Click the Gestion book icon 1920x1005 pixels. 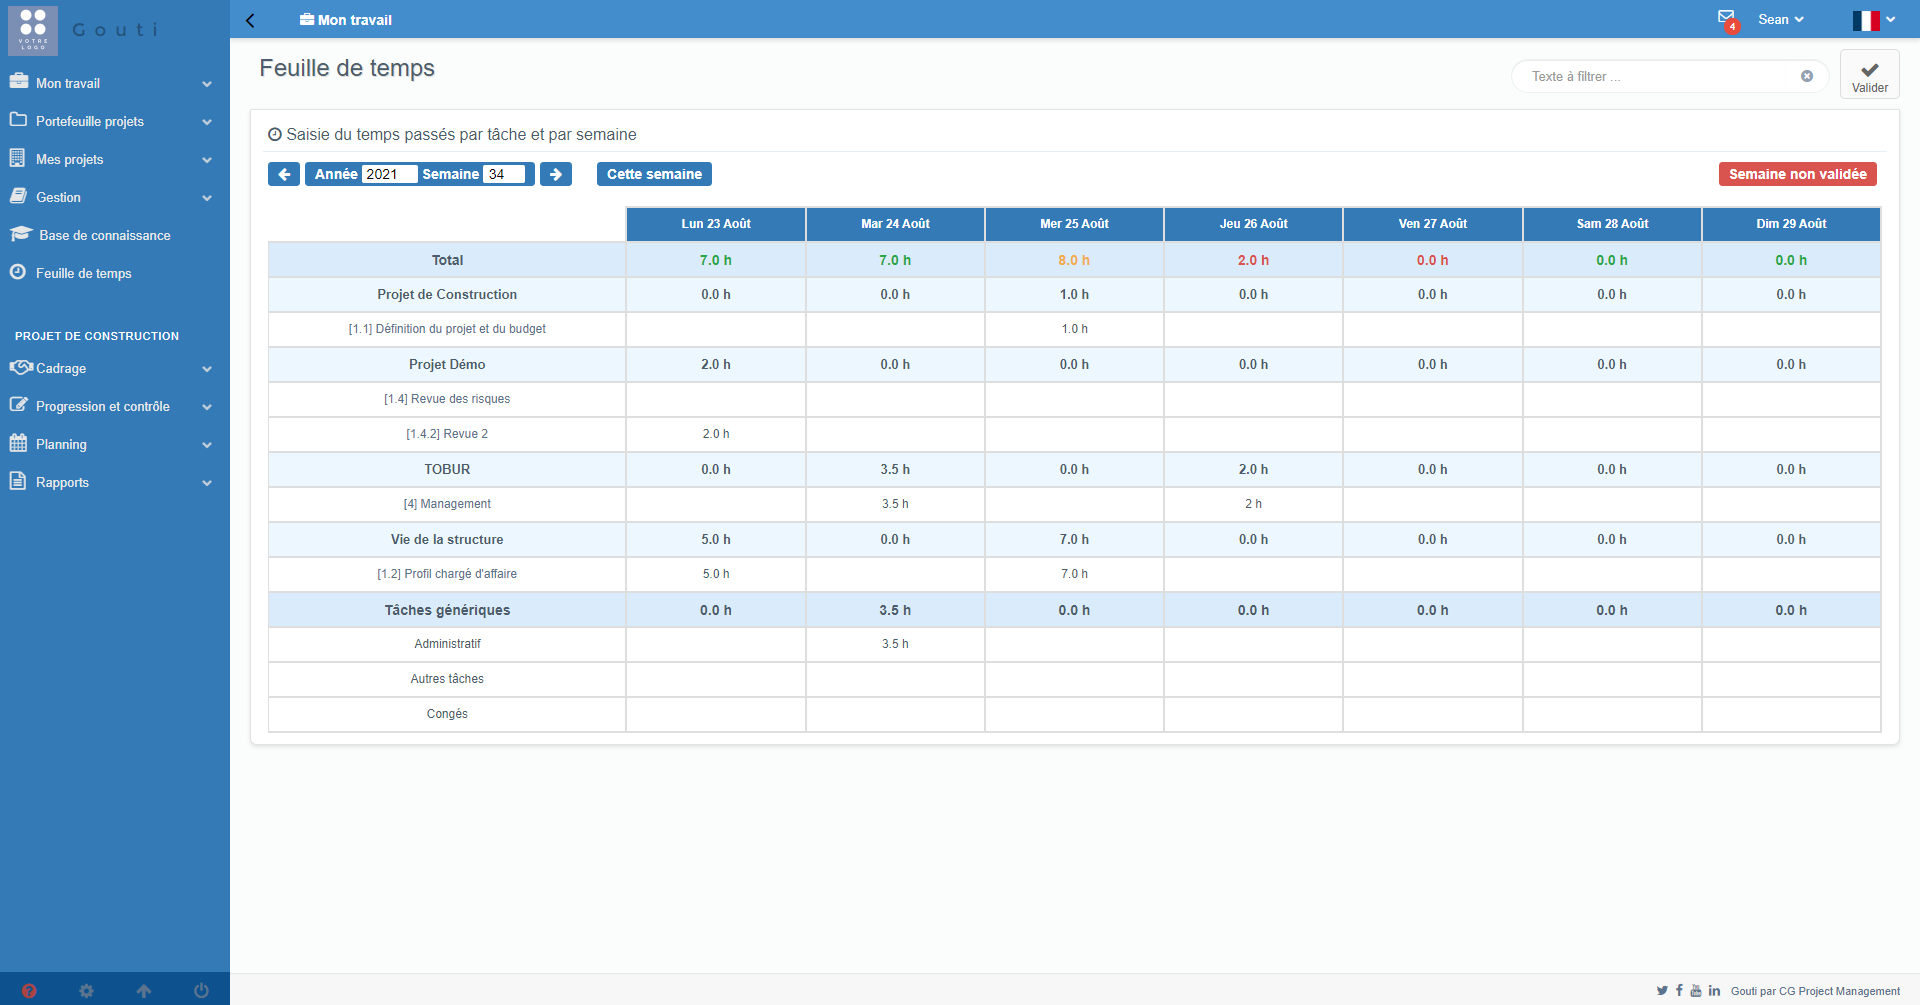point(18,196)
